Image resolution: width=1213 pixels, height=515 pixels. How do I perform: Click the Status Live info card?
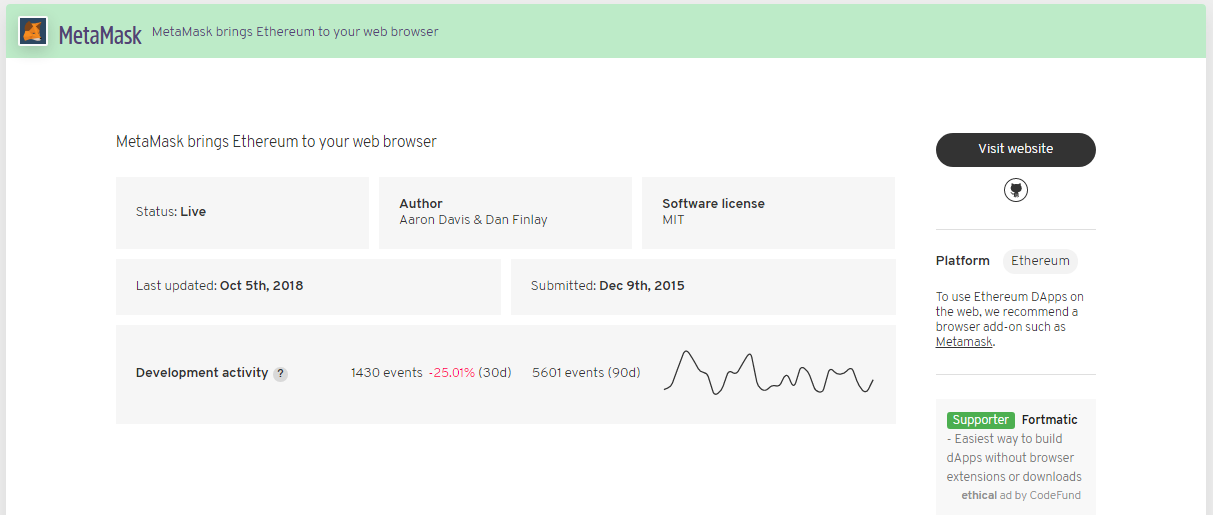tap(242, 212)
